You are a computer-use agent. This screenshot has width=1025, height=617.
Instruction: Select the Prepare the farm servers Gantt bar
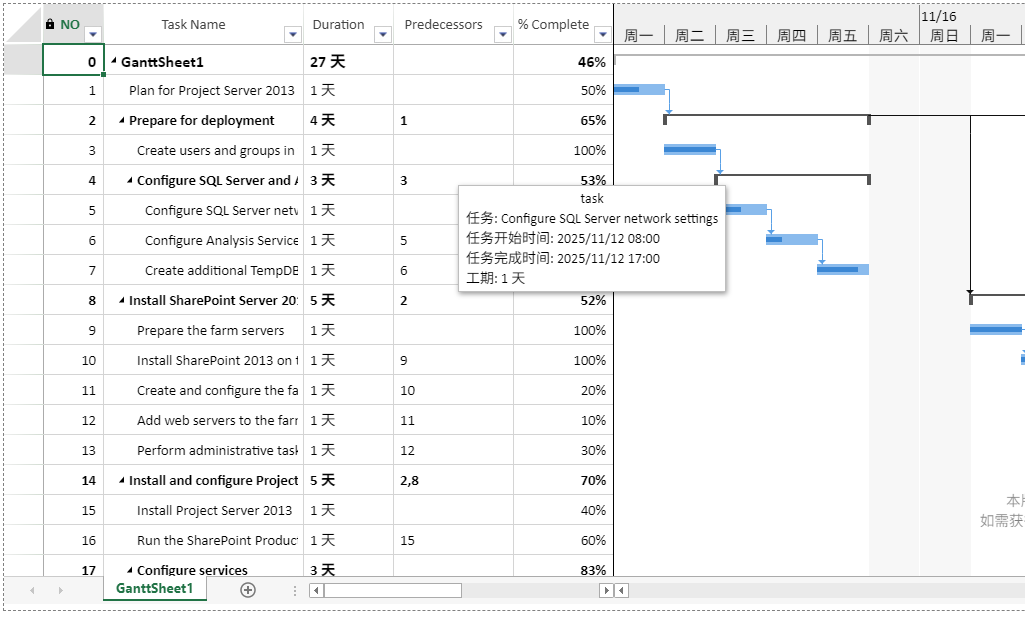click(x=996, y=329)
